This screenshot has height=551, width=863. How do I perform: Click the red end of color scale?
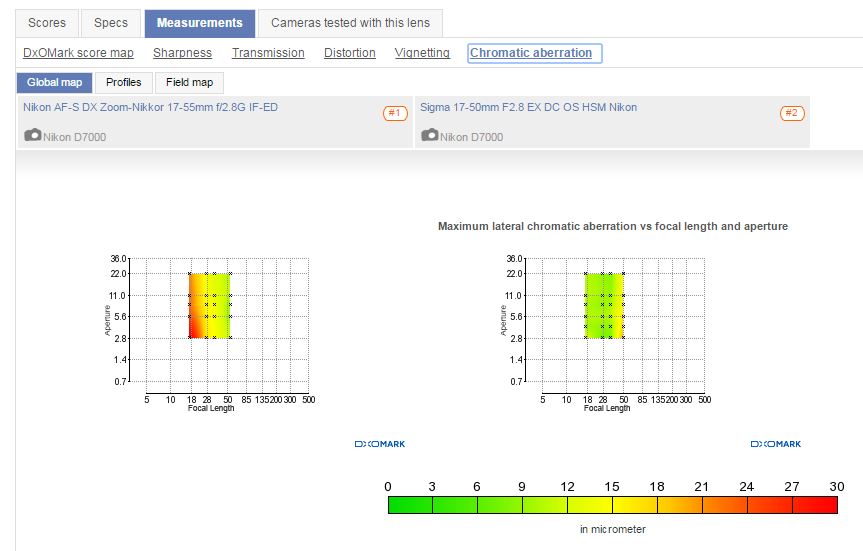click(x=815, y=506)
